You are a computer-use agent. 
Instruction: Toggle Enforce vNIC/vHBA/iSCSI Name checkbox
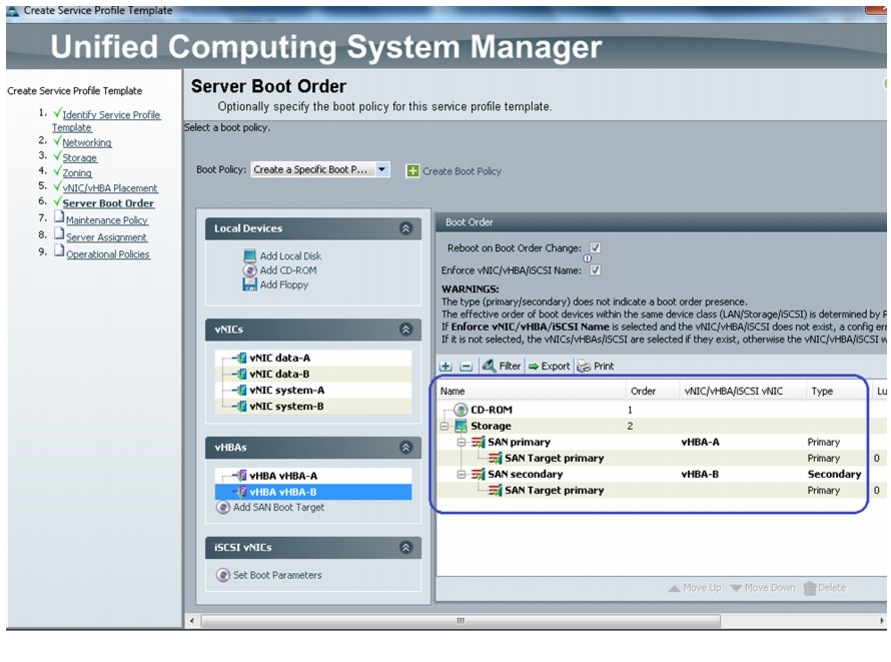[595, 270]
